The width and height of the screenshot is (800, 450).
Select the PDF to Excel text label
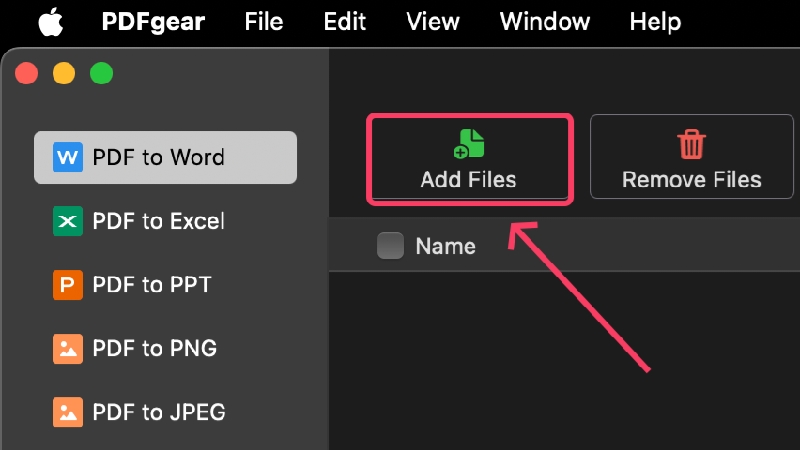158,221
